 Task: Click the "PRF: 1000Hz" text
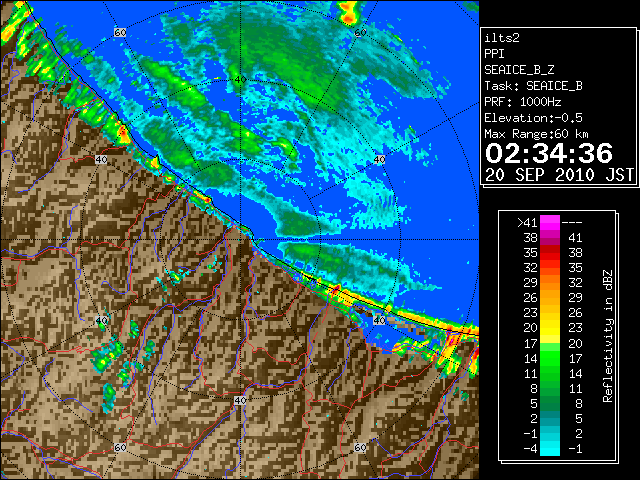tap(523, 102)
